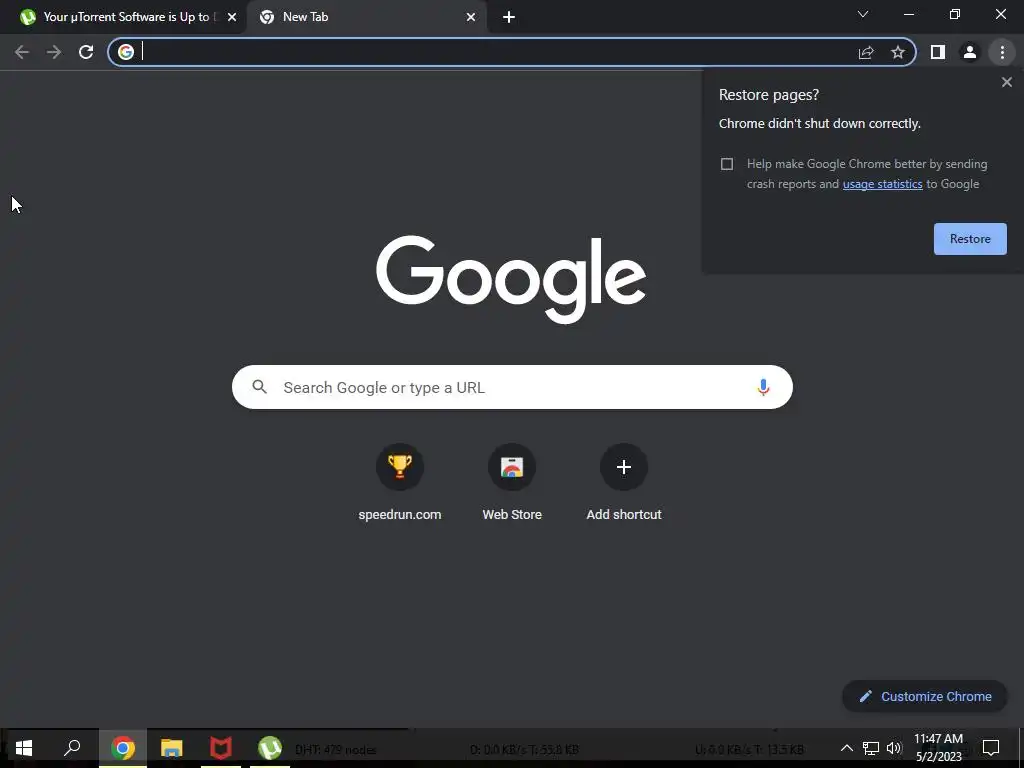1024x768 pixels.
Task: Share this page icon in address bar
Action: pos(866,52)
